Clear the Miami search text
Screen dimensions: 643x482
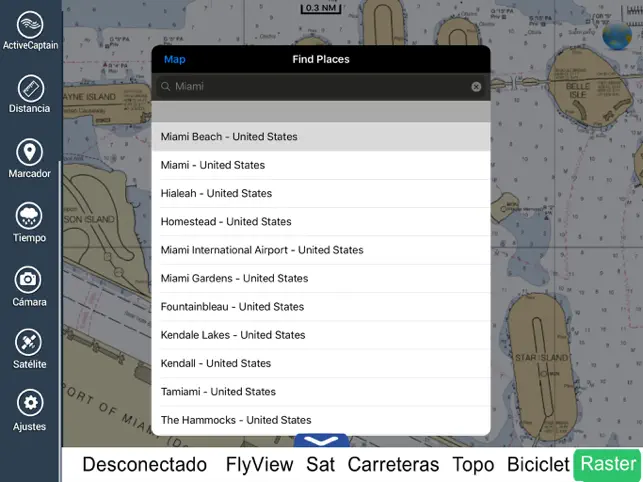476,87
